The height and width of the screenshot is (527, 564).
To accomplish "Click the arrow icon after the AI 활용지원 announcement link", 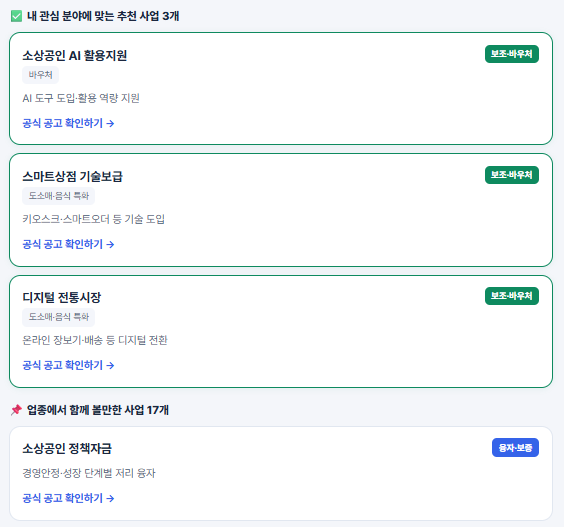I will 110,124.
